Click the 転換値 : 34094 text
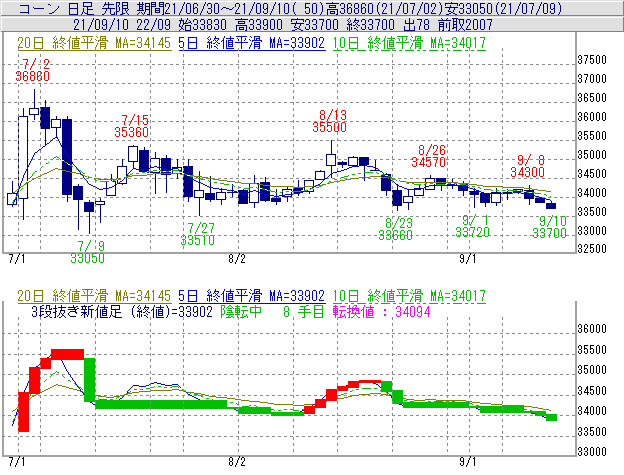 382,311
